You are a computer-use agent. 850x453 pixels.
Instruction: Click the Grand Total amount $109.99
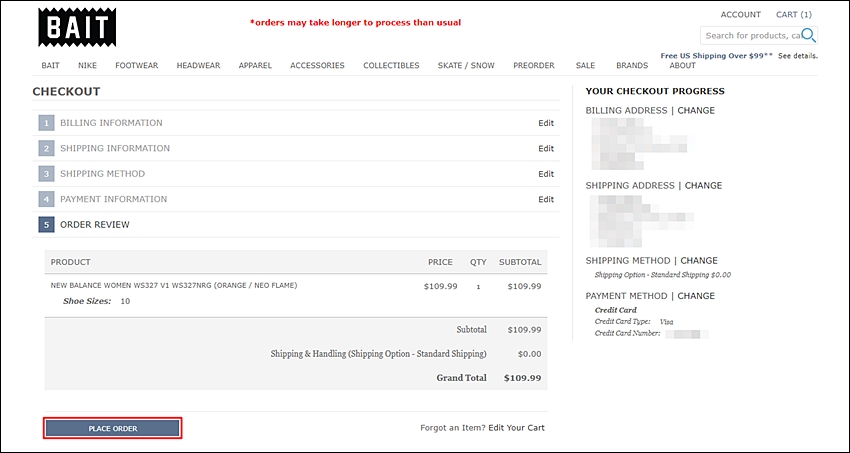[x=523, y=378]
